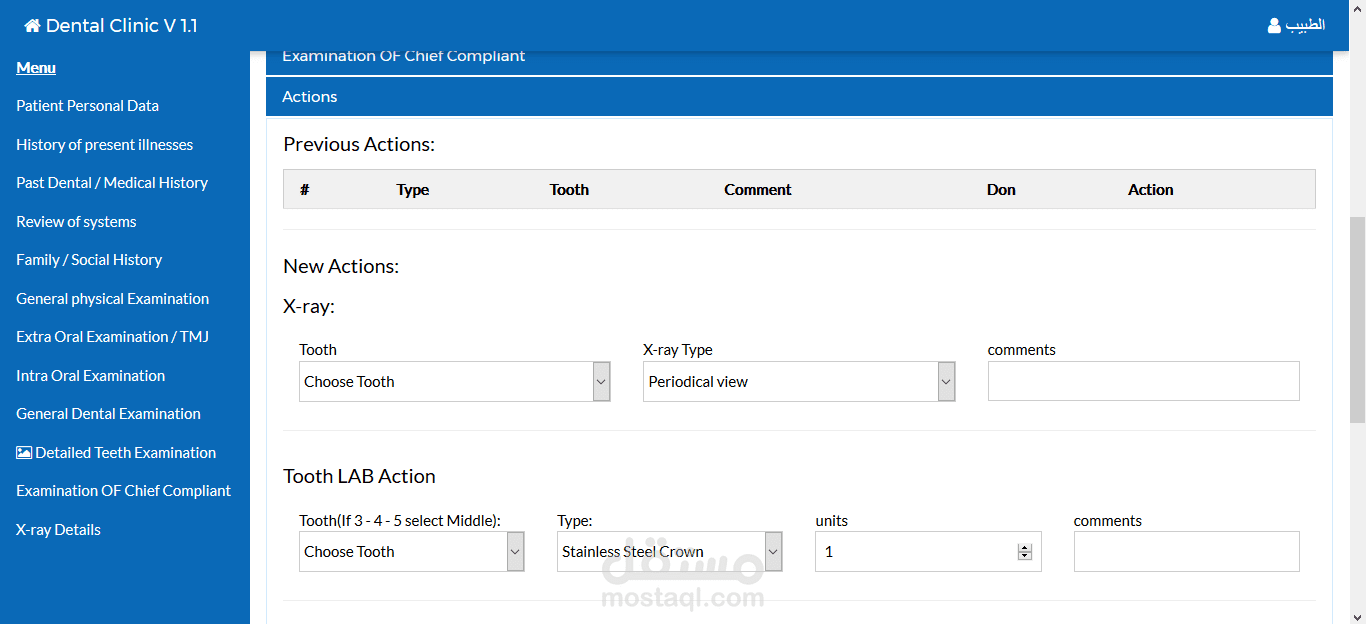
Task: Select Past Dental / Medical History
Action: 112,183
